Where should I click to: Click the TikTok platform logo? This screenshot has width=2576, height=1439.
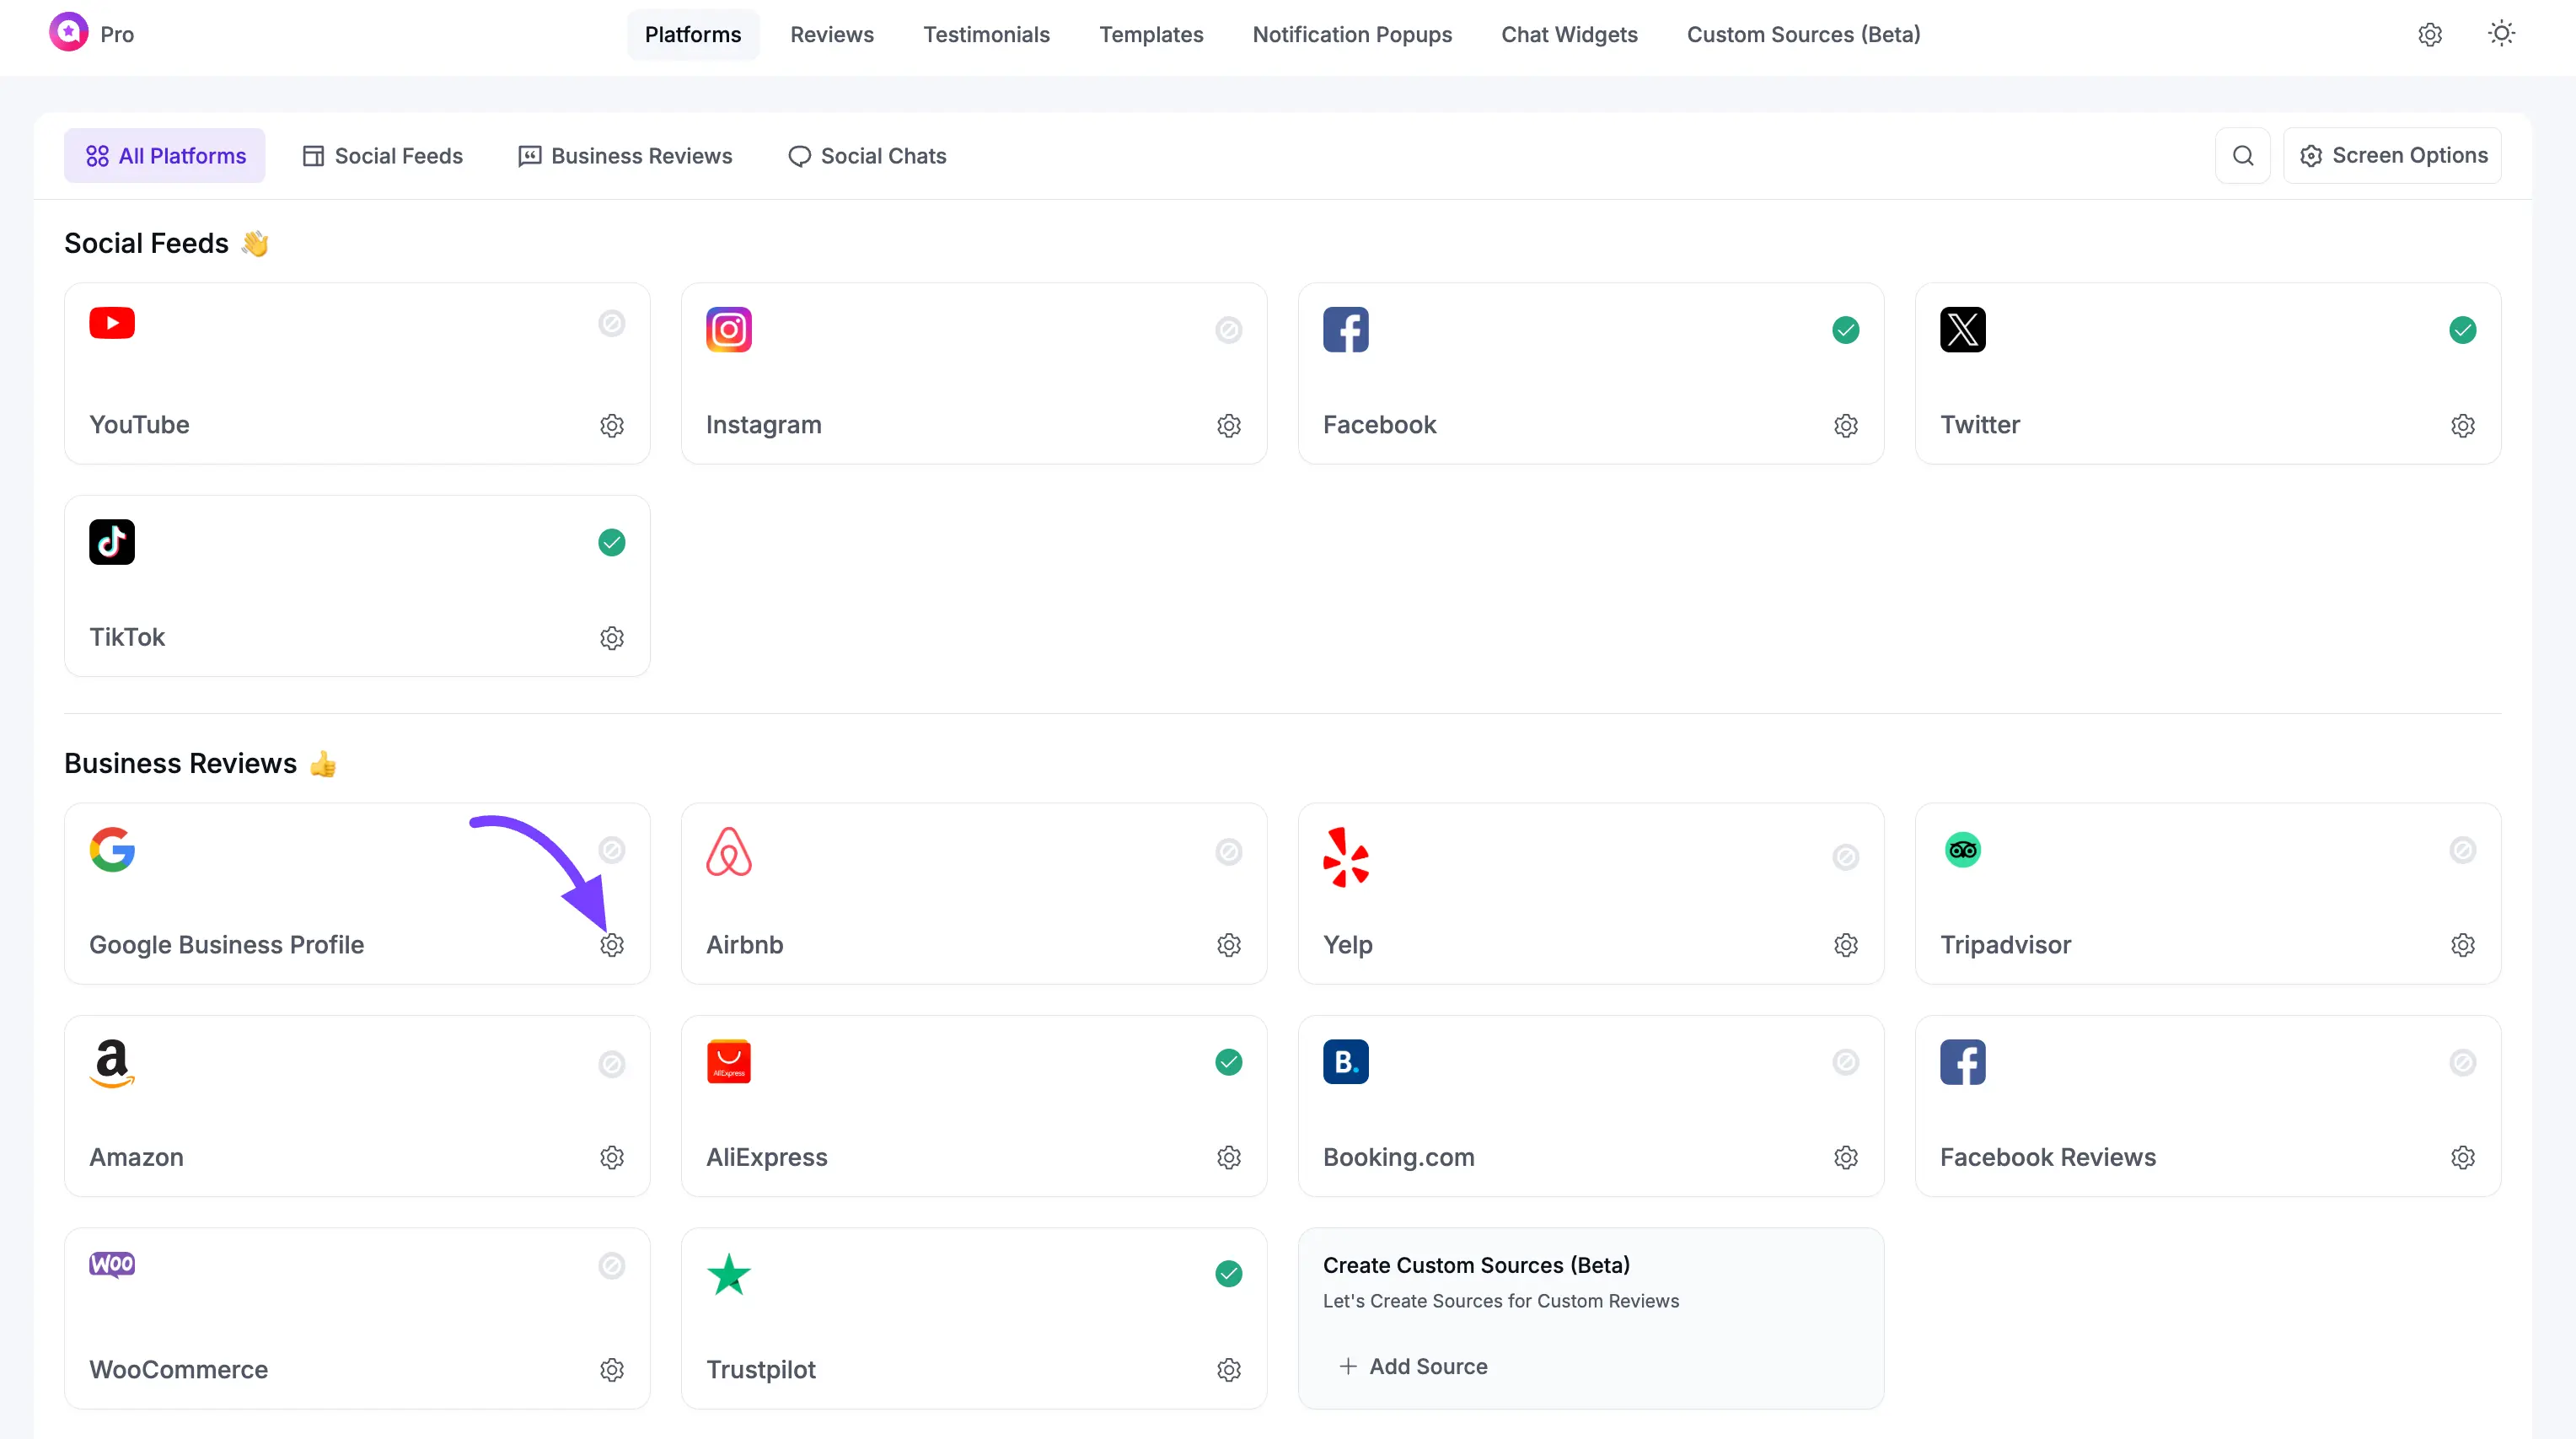coord(112,541)
